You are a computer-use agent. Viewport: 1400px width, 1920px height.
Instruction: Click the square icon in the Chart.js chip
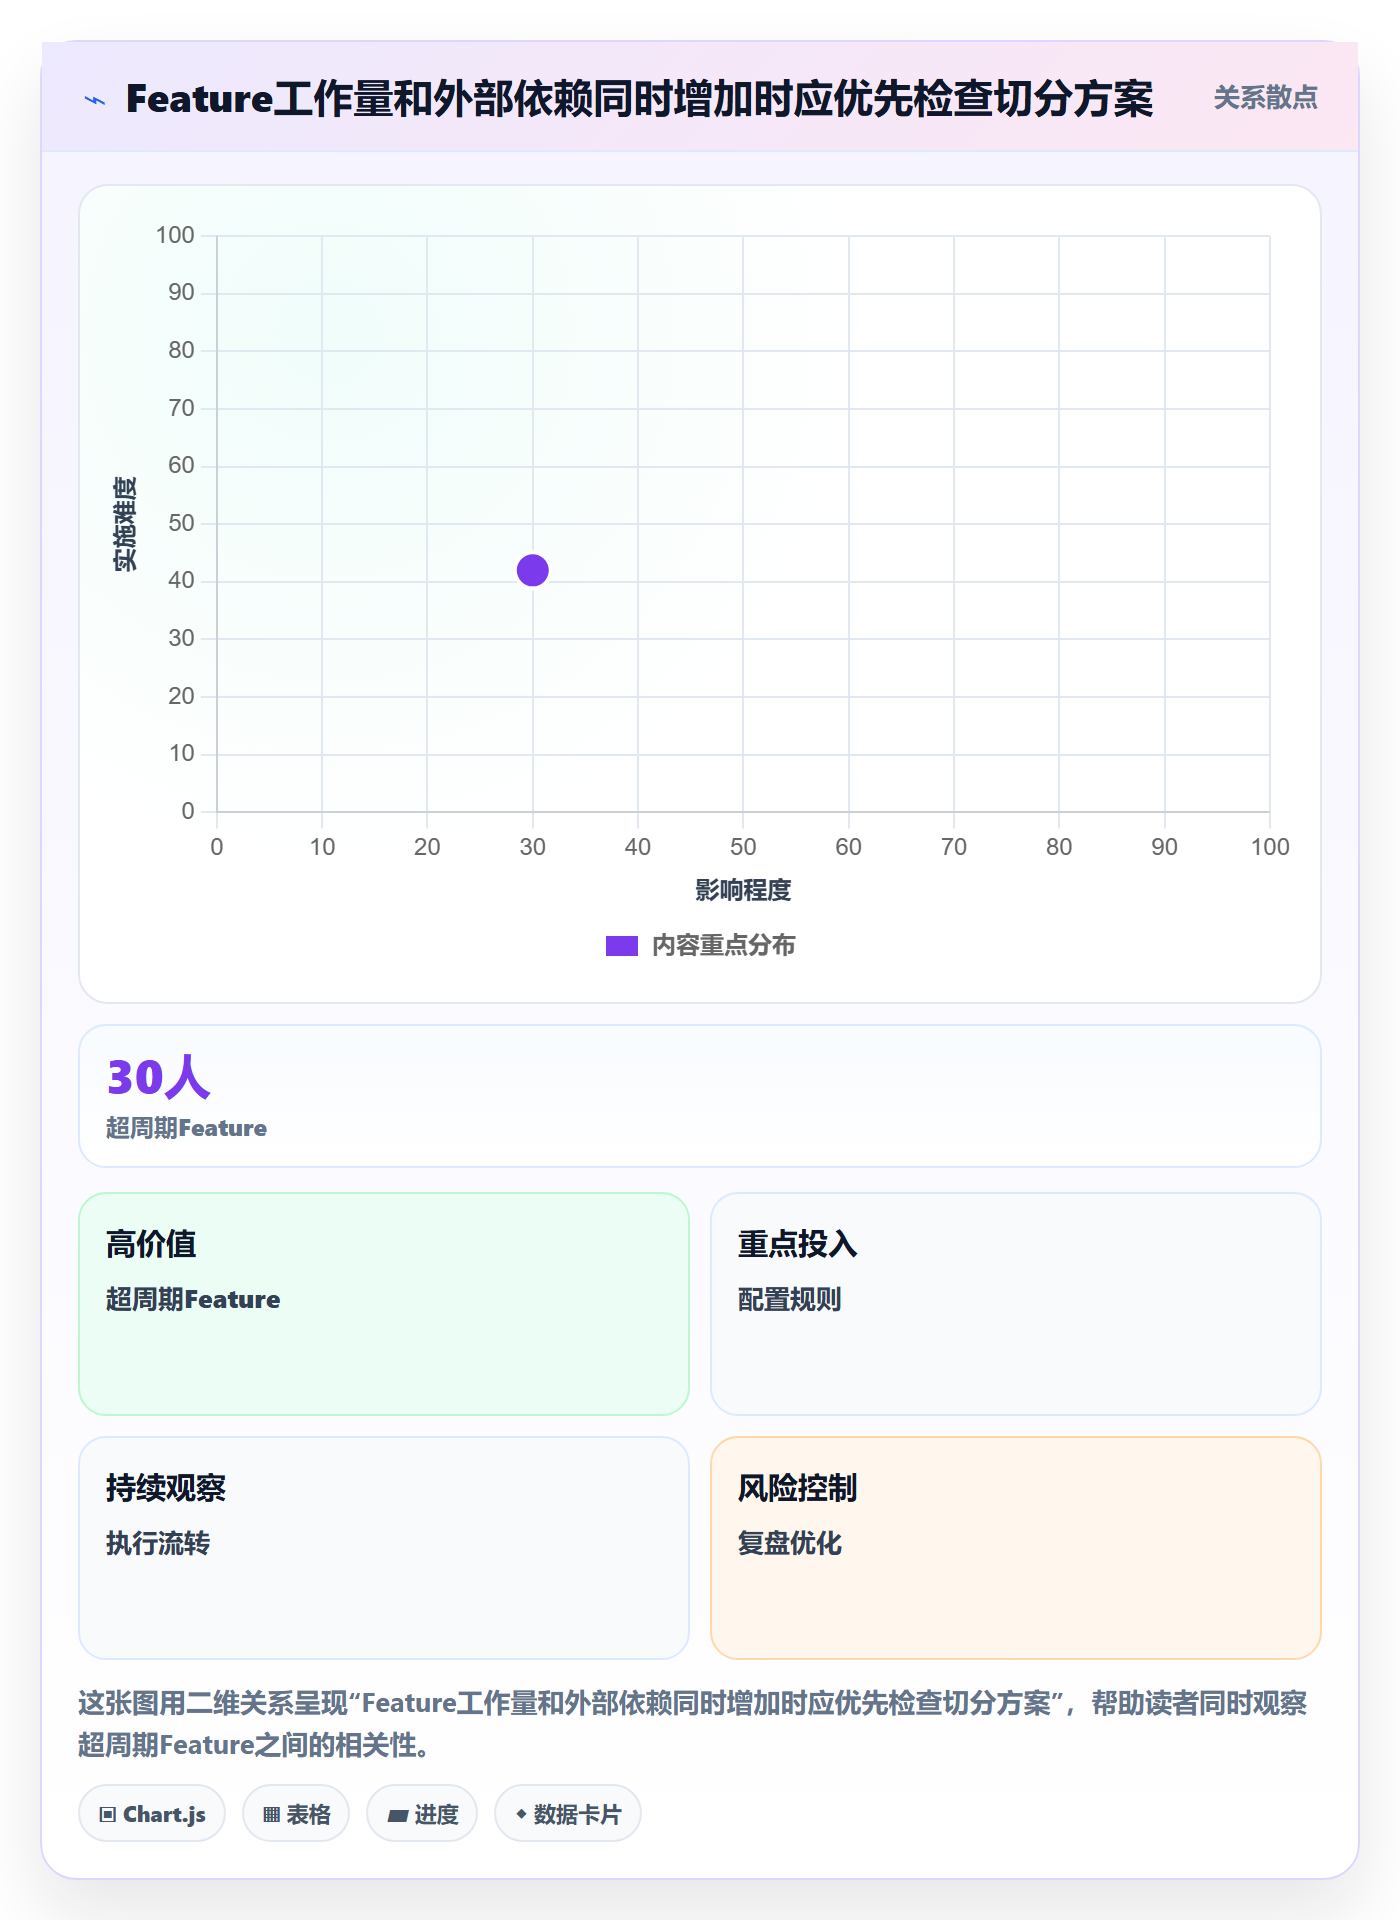pyautogui.click(x=108, y=1814)
